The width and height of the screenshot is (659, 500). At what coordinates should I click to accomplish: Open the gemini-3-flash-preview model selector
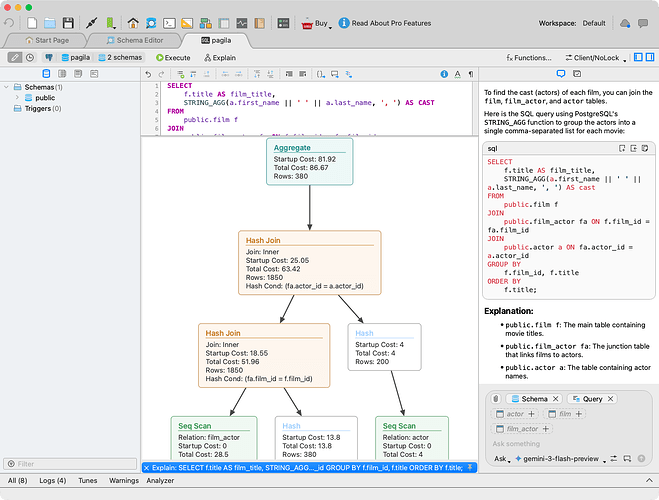coord(561,459)
